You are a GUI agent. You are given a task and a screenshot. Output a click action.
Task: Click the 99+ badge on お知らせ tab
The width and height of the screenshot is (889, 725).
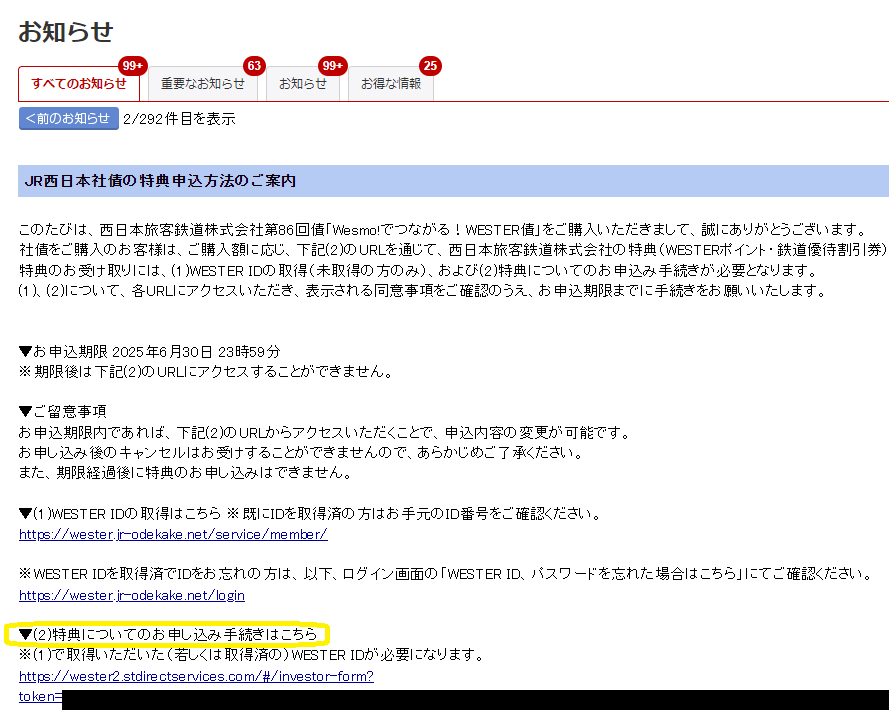pyautogui.click(x=333, y=66)
